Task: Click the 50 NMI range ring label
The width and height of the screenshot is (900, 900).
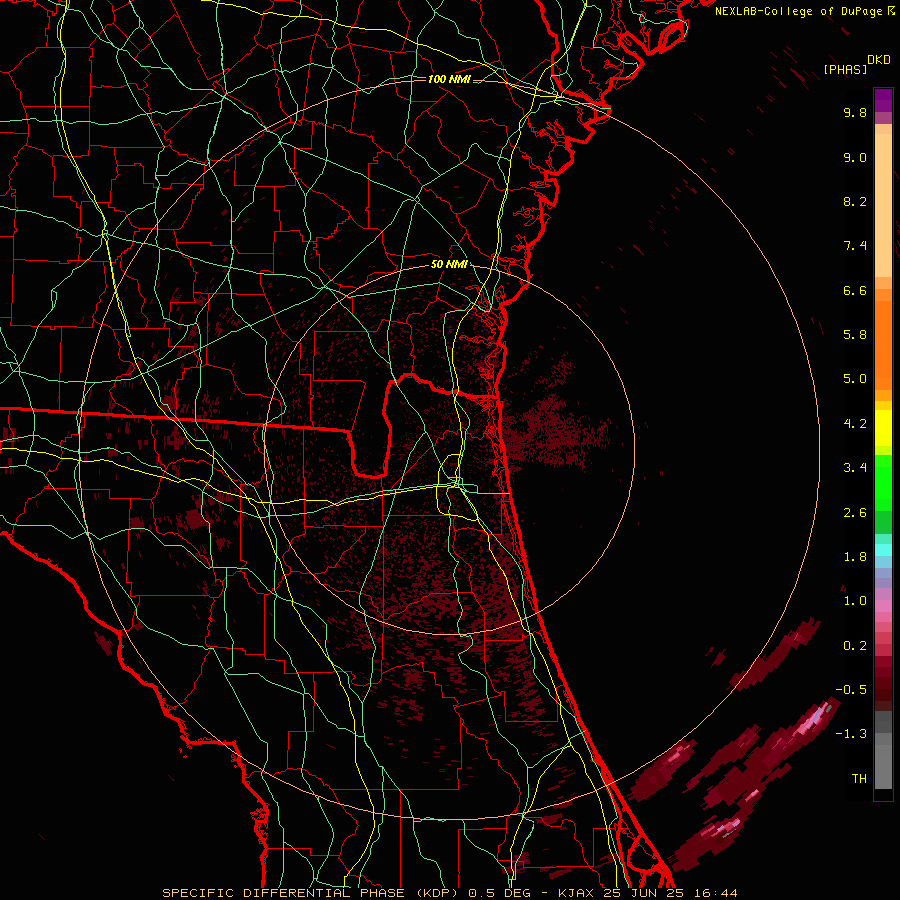Action: tap(449, 265)
